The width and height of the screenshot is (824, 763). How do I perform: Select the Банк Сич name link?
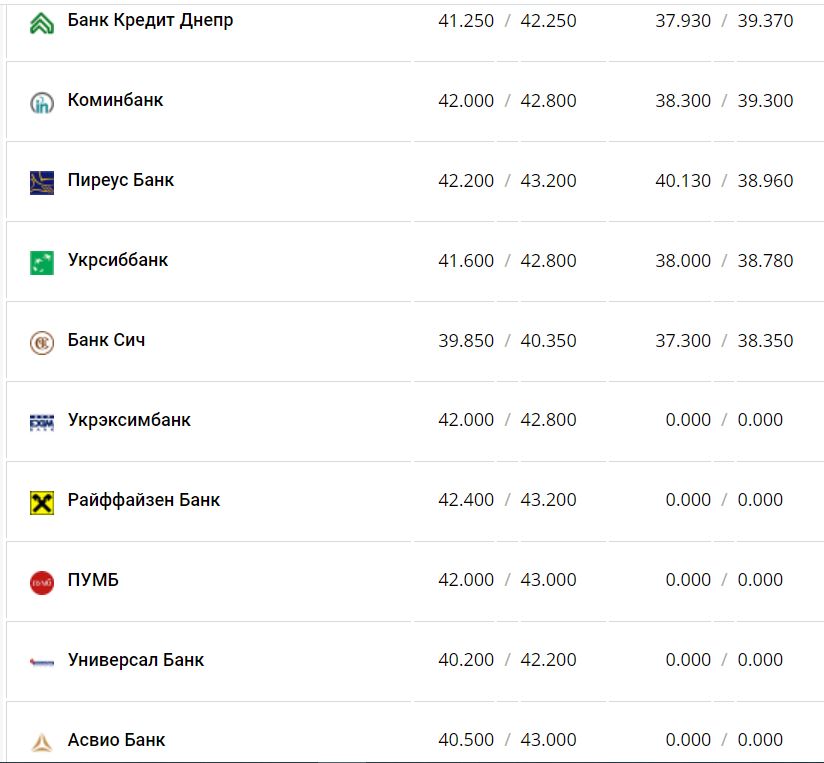coord(106,340)
